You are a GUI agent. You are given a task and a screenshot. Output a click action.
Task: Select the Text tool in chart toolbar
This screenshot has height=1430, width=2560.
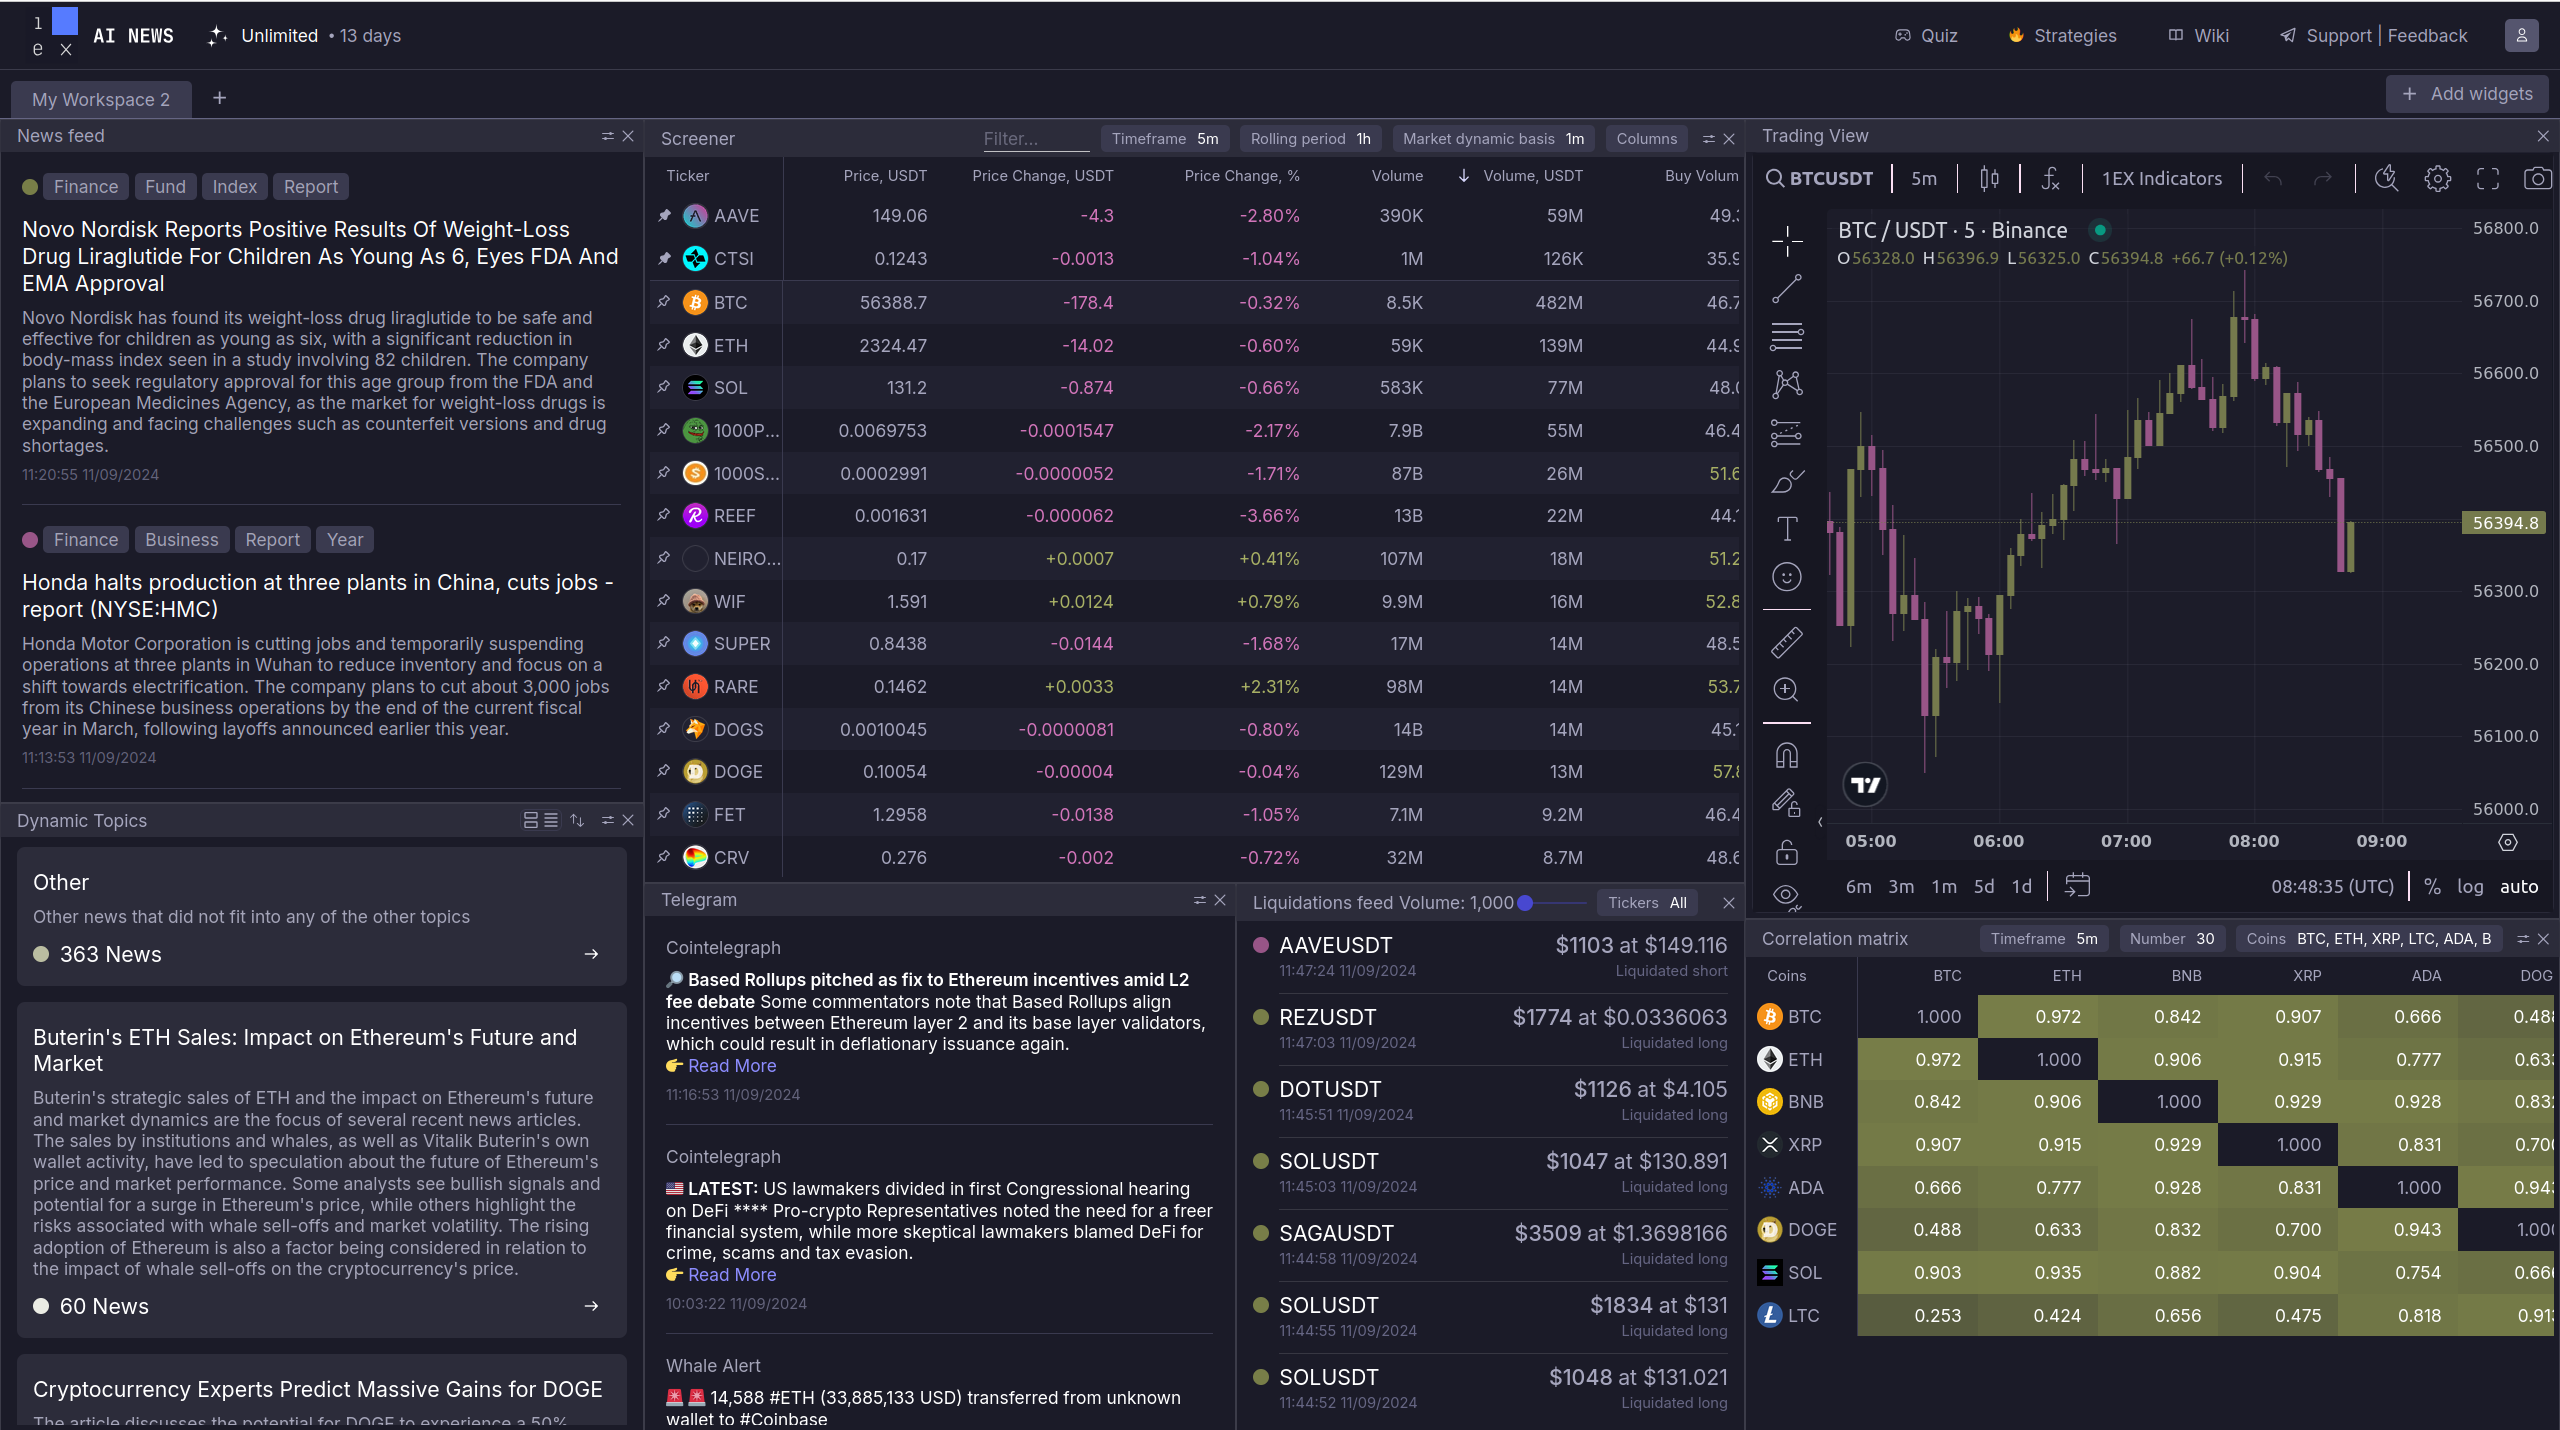click(1786, 528)
